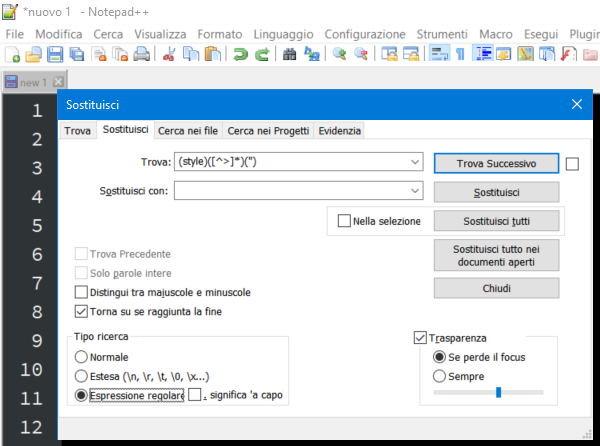This screenshot has width=600, height=446.
Task: Click the green Undo arrow icon
Action: (x=240, y=54)
